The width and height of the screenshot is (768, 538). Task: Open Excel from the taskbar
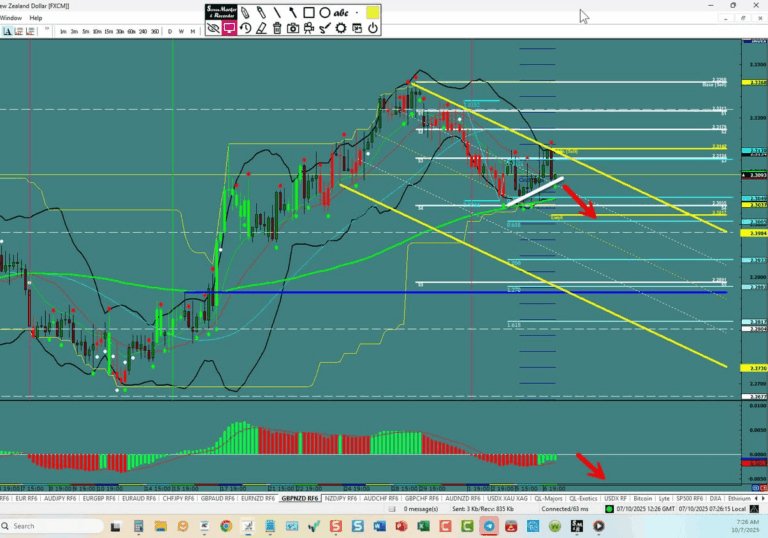click(423, 526)
